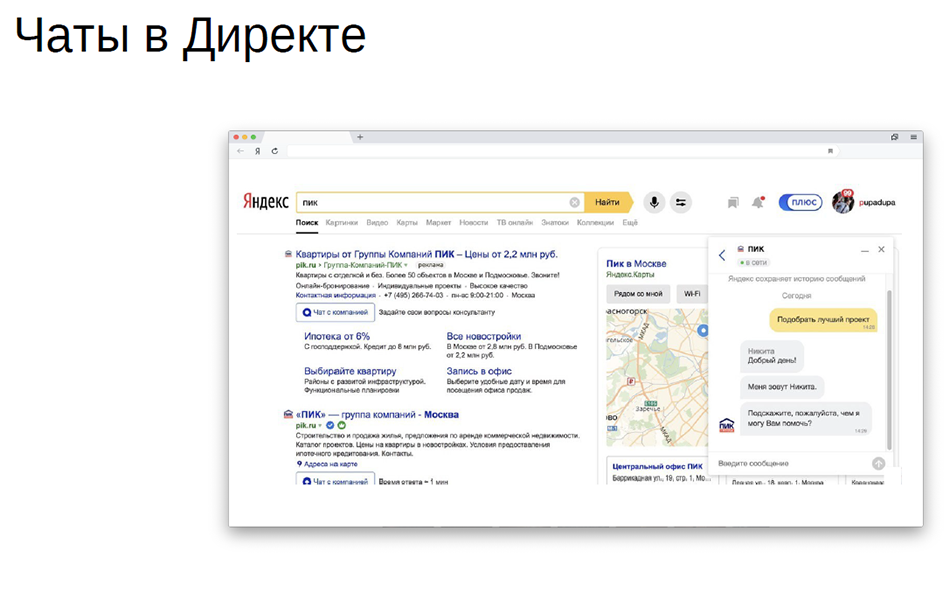This screenshot has height=593, width=950.
Task: Open the Карты tab
Action: [407, 222]
